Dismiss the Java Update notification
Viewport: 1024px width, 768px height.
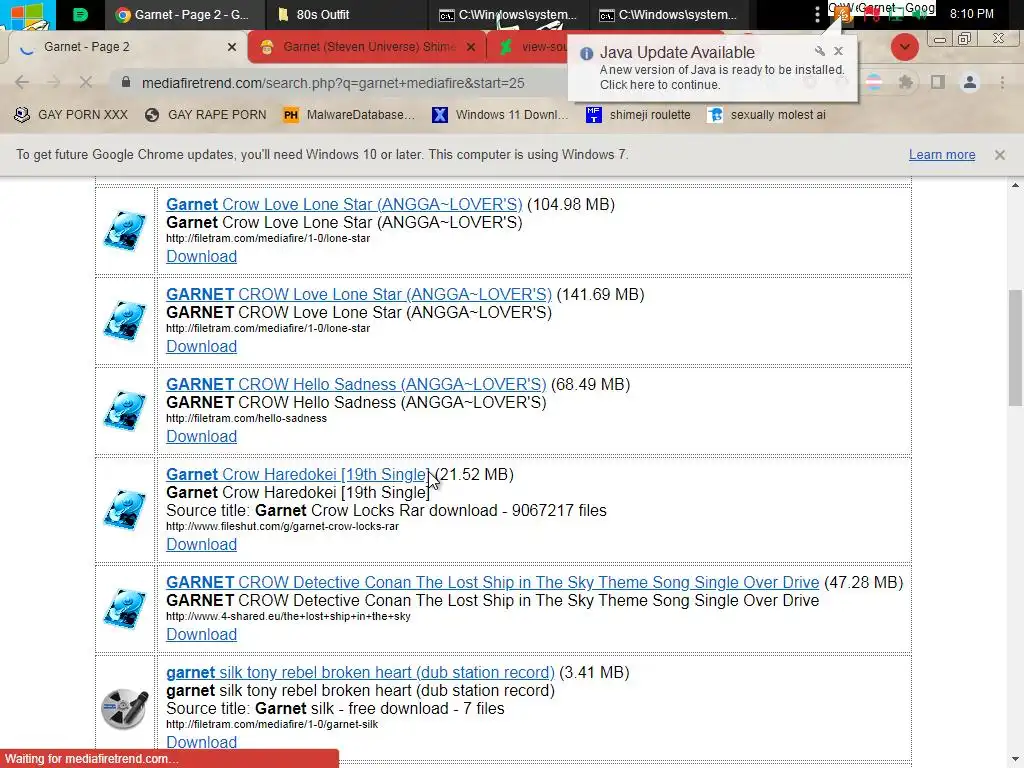[x=839, y=51]
